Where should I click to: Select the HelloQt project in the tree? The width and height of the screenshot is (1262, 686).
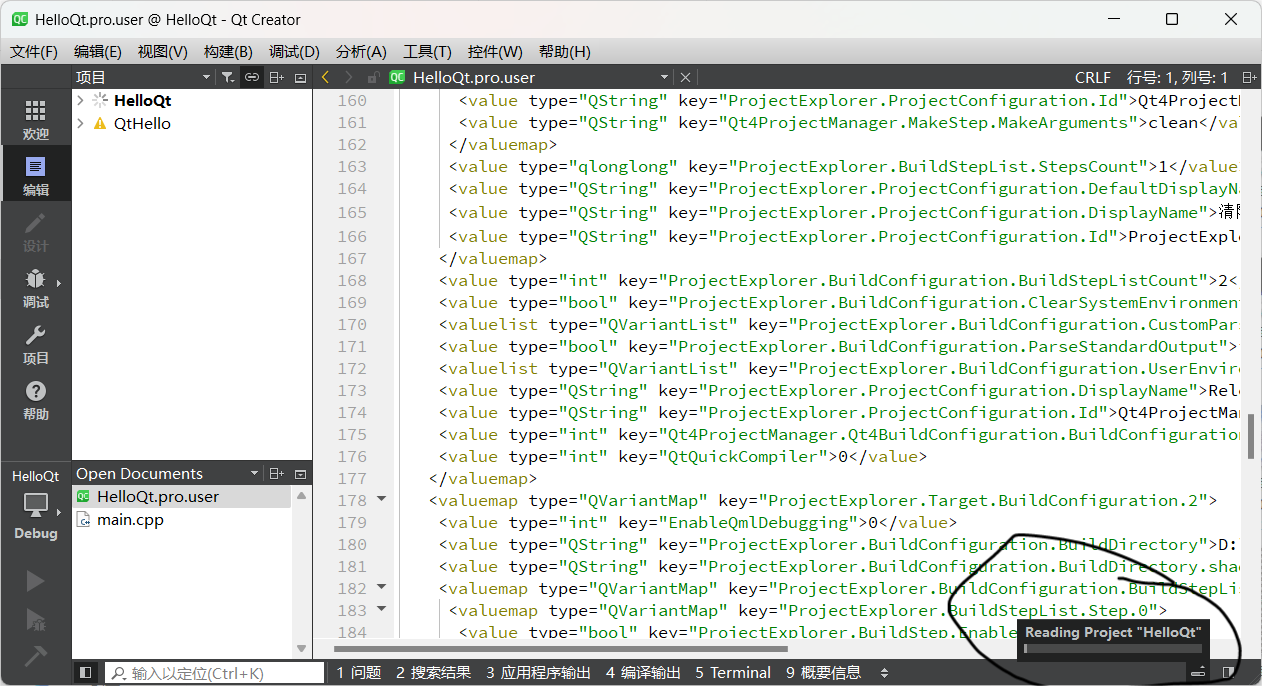click(142, 101)
